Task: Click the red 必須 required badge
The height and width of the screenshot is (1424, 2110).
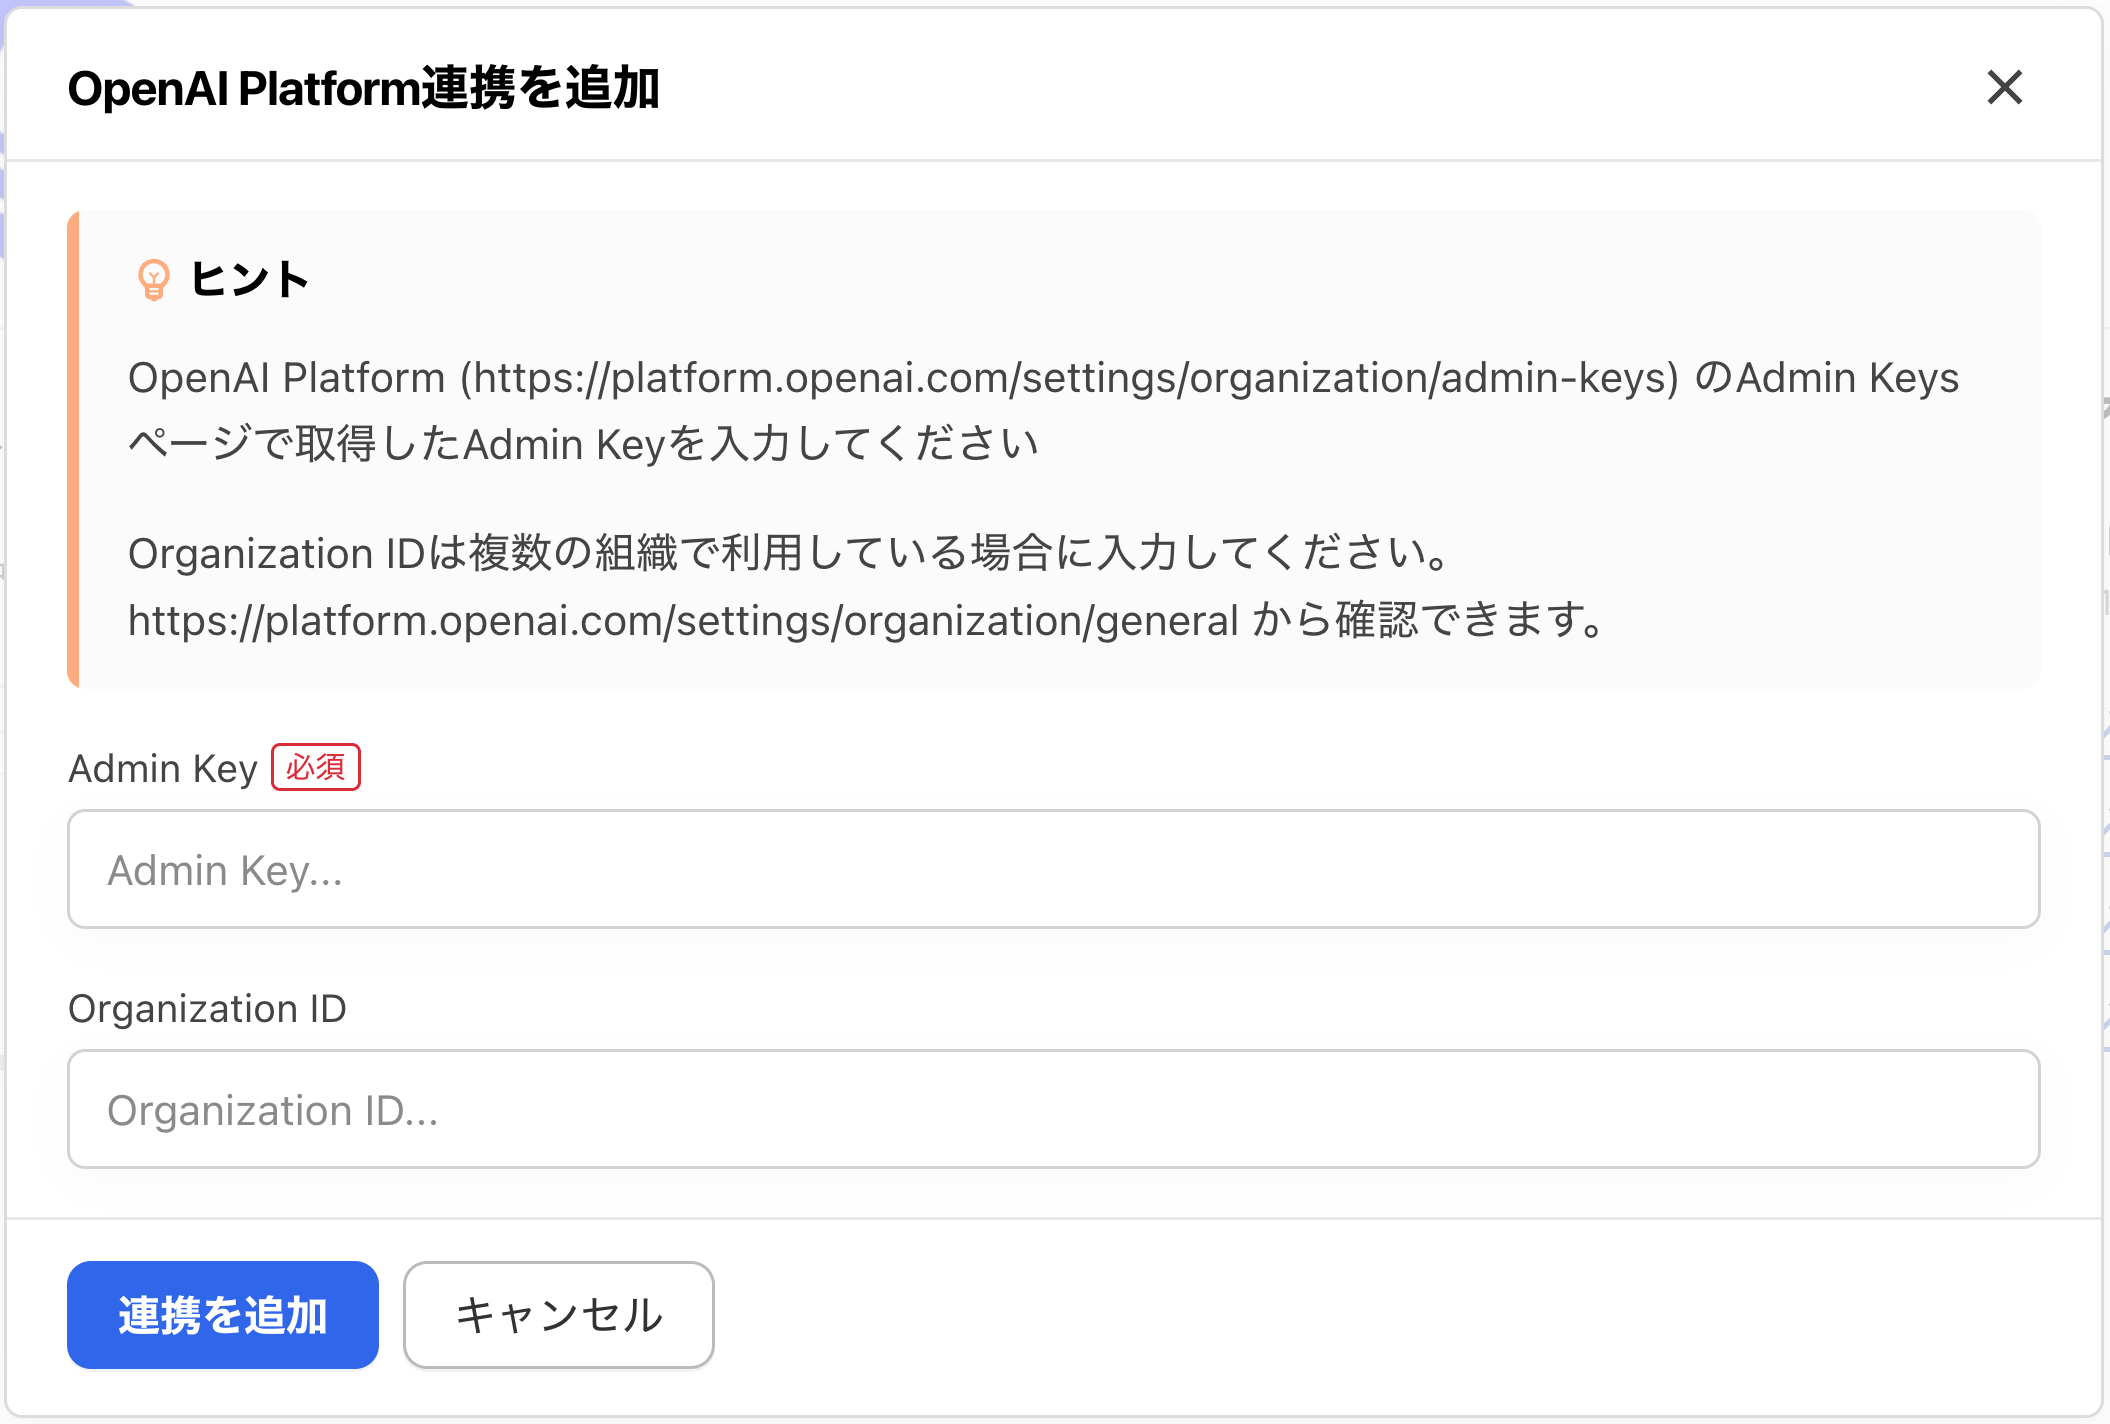Action: 316,768
